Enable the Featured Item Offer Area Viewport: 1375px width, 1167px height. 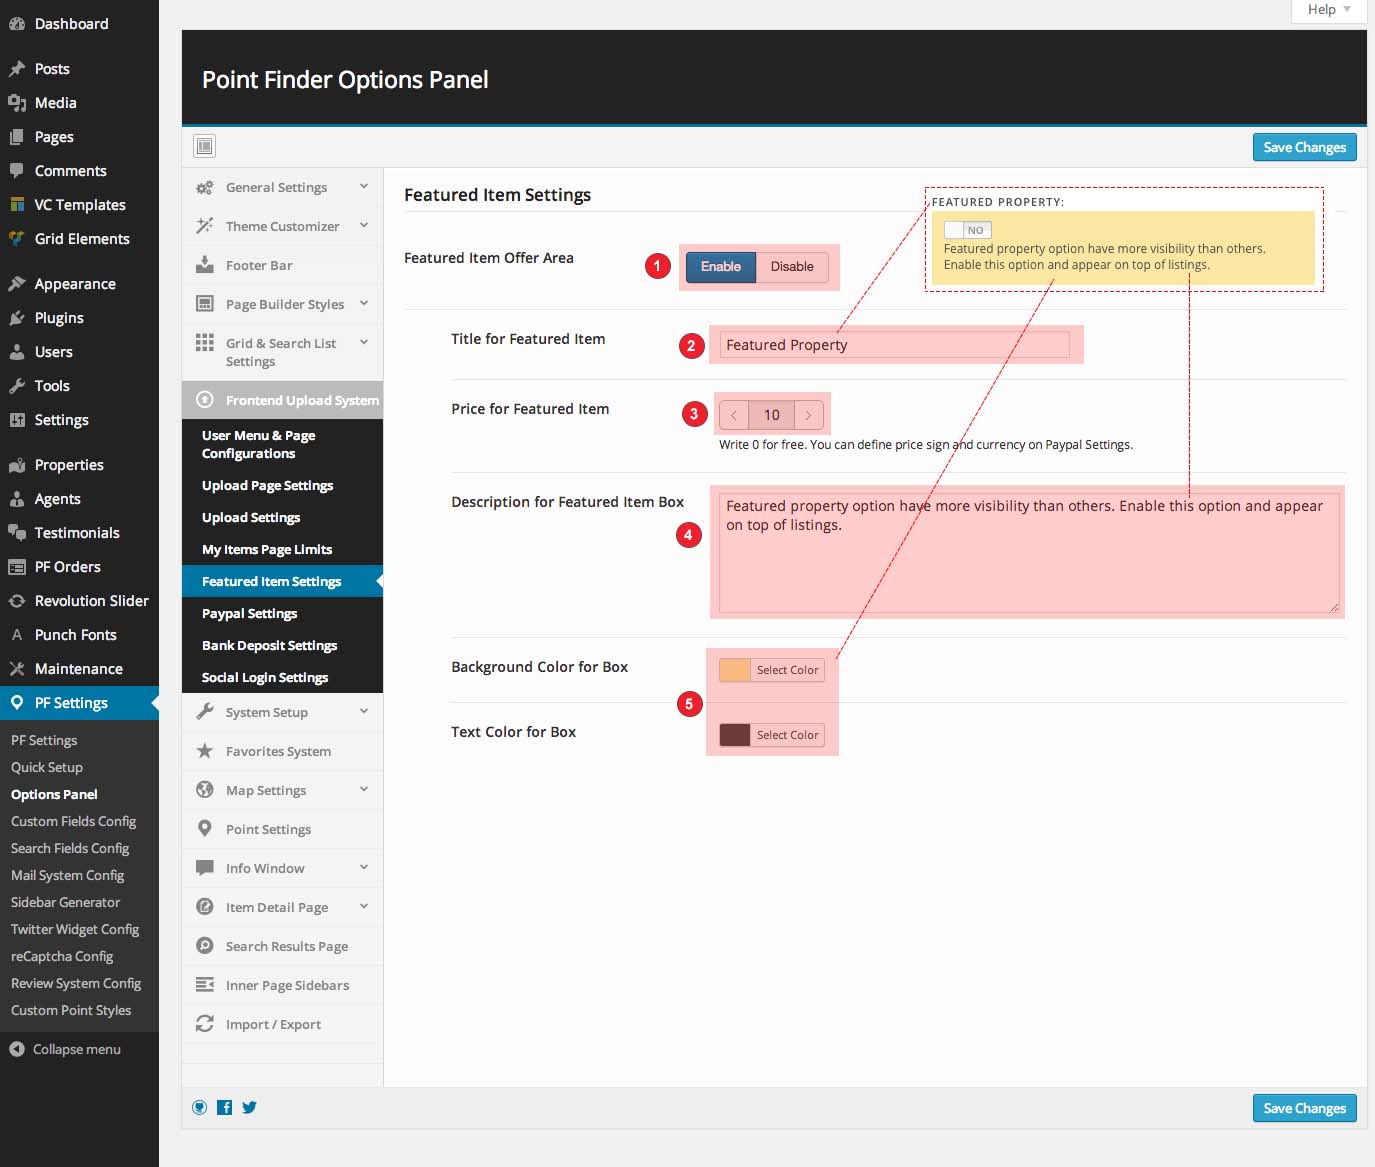[720, 267]
